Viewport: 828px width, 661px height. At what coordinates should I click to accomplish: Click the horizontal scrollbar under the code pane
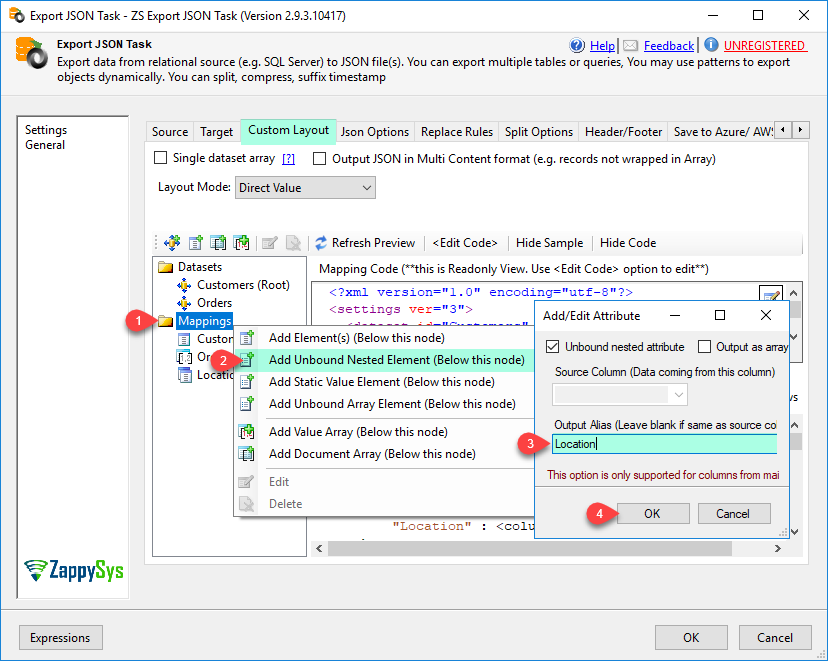530,549
